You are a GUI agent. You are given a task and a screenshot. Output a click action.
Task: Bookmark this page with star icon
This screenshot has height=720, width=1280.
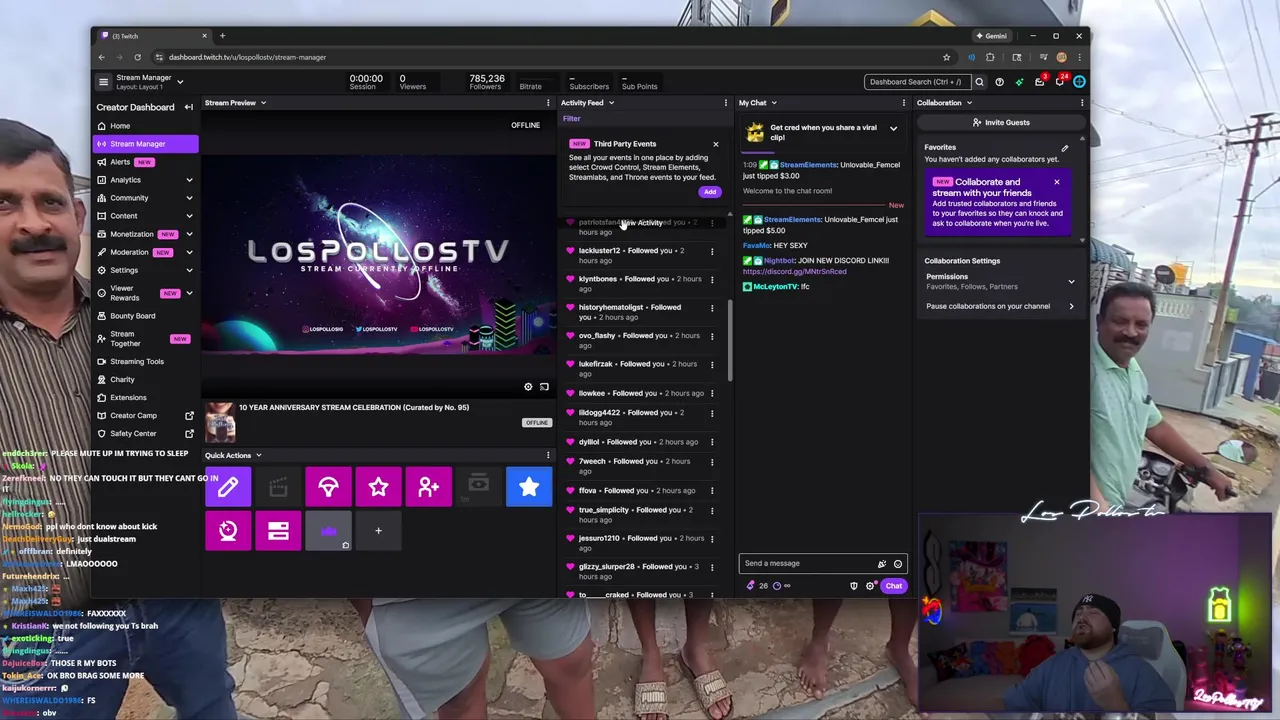[946, 57]
